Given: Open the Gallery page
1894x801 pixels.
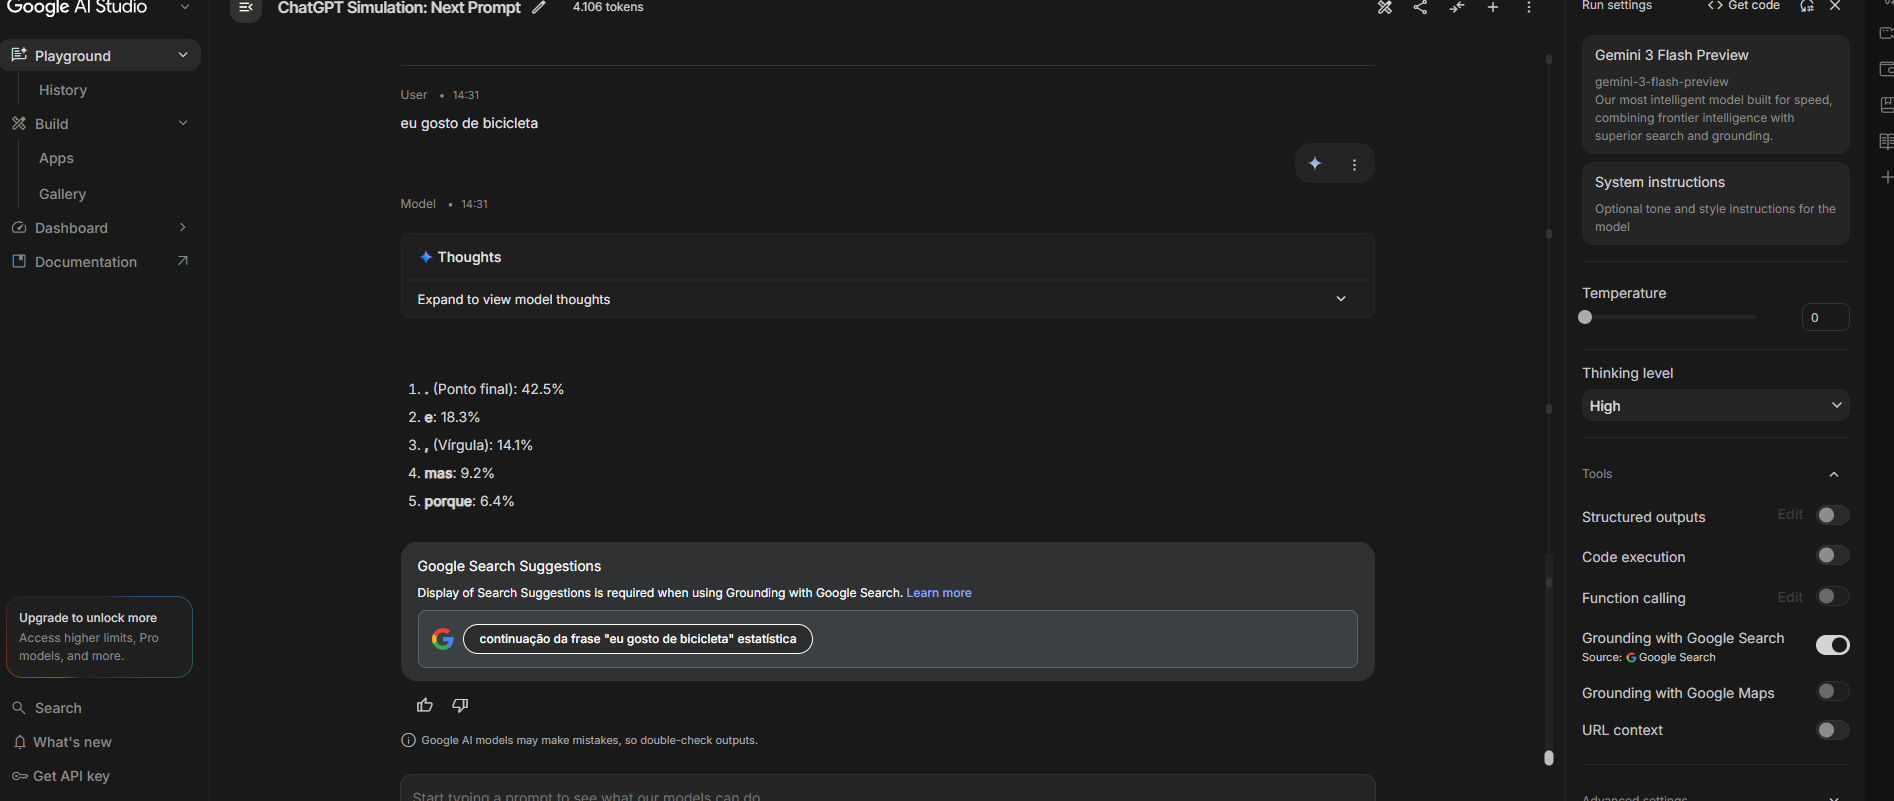Looking at the screenshot, I should point(63,194).
